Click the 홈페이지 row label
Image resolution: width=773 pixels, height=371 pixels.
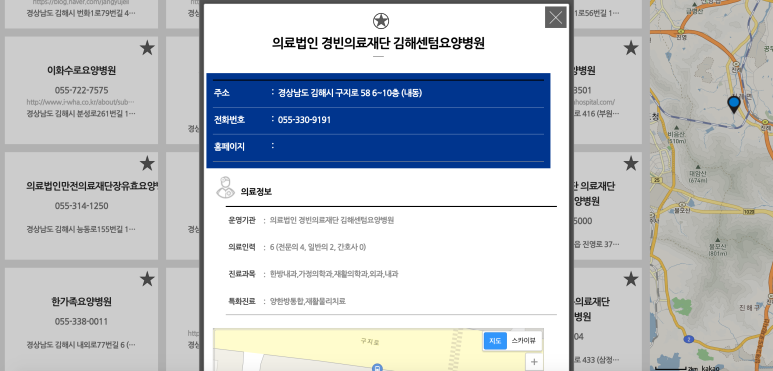click(x=229, y=147)
